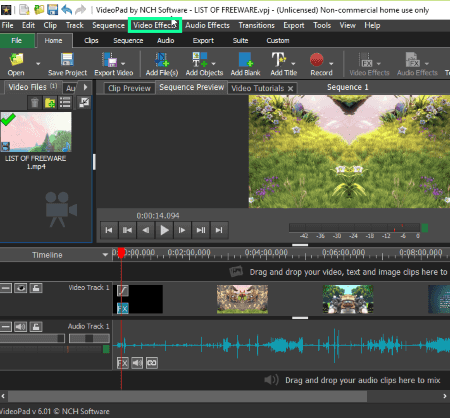
Task: Open the Timeline mode dropdown
Action: tap(105, 255)
